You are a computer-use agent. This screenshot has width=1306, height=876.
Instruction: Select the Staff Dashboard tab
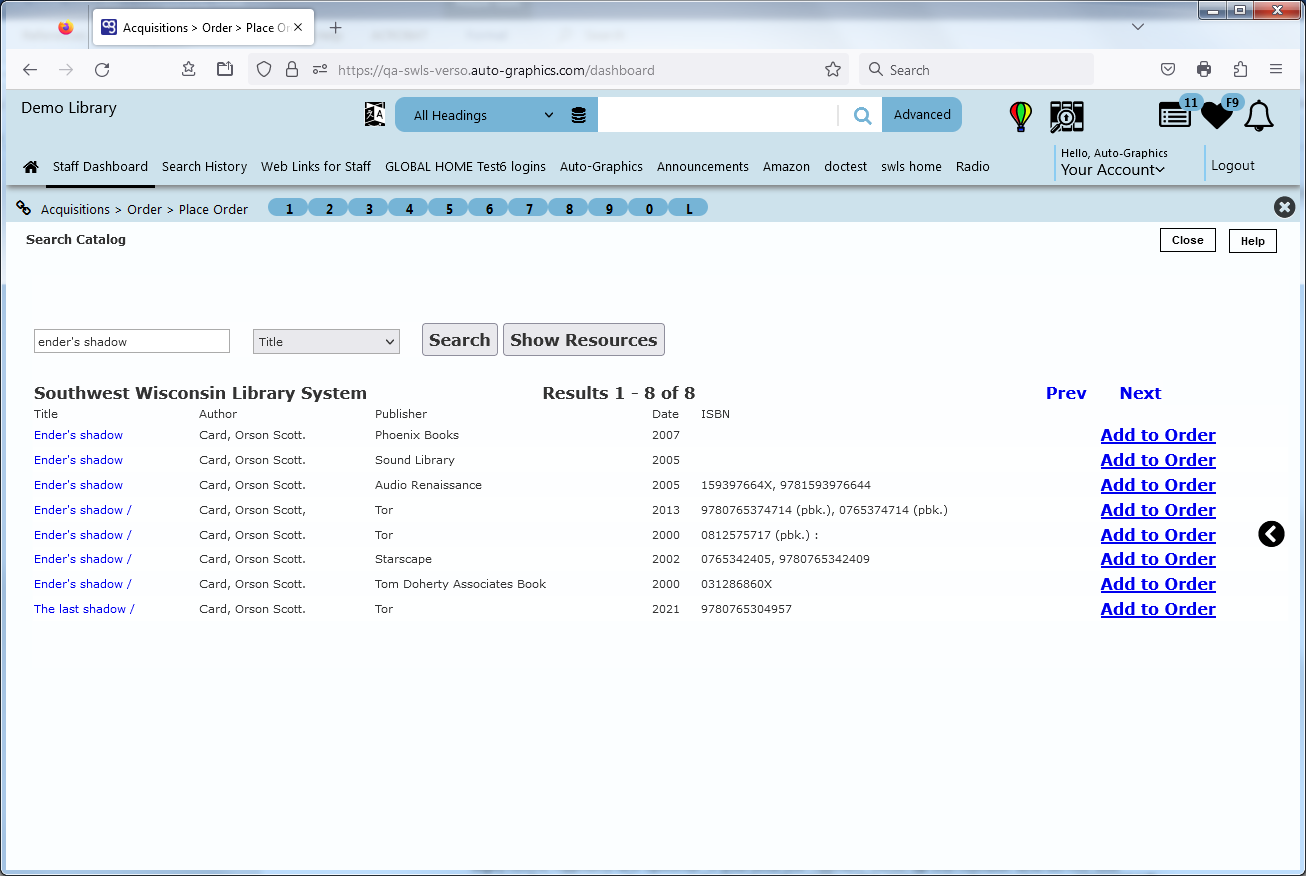point(100,167)
